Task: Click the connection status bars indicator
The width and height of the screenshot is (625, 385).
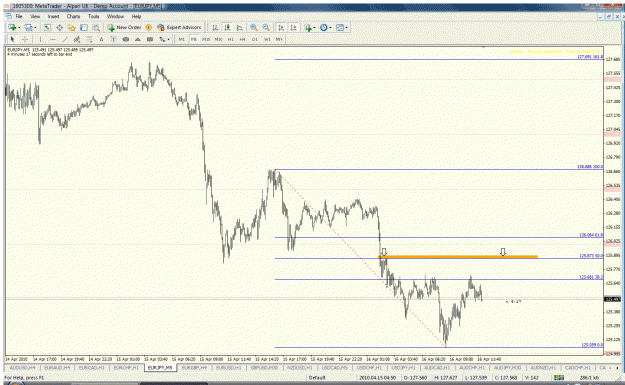Action: 559,377
